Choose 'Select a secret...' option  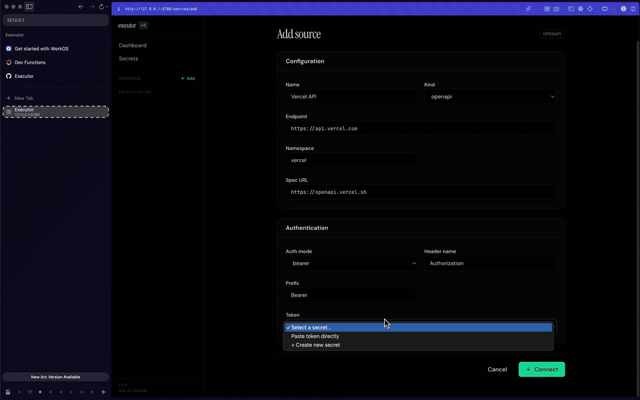click(418, 327)
